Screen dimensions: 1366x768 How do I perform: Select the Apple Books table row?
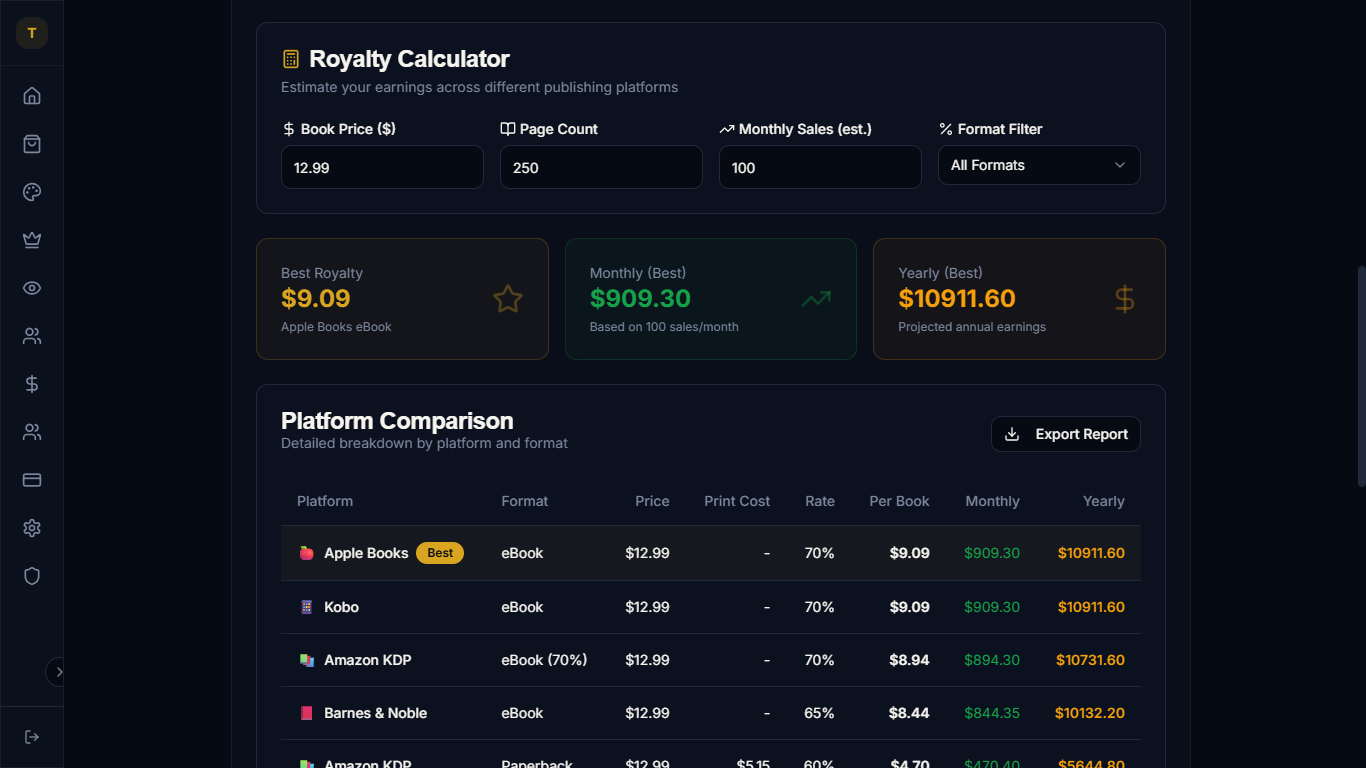click(x=710, y=553)
